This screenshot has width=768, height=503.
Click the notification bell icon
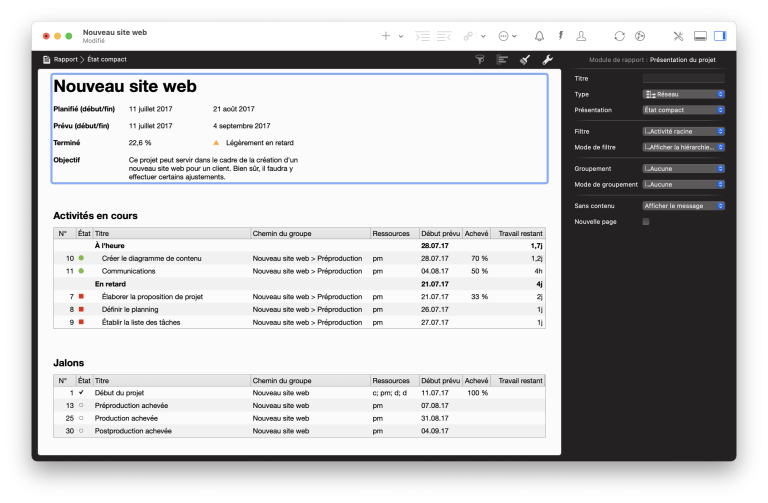tap(539, 36)
